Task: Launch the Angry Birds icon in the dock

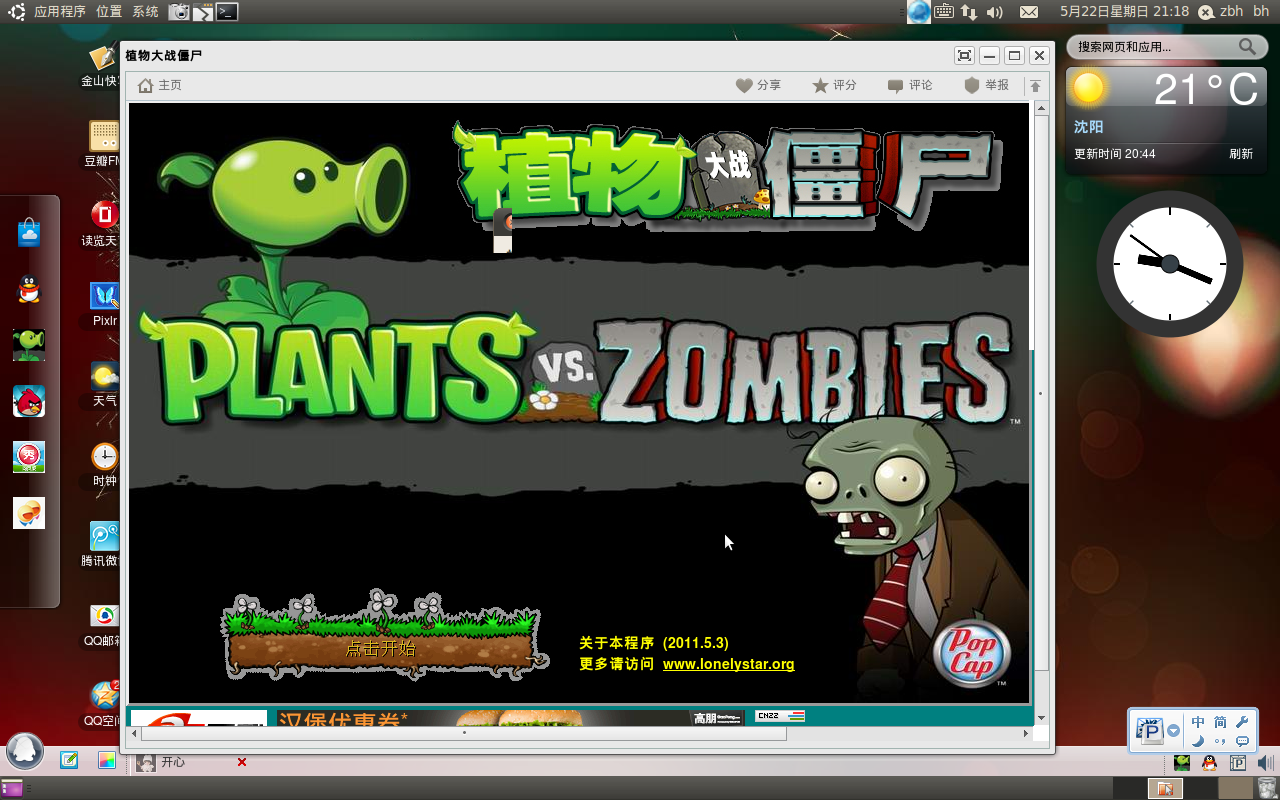Action: [29, 401]
